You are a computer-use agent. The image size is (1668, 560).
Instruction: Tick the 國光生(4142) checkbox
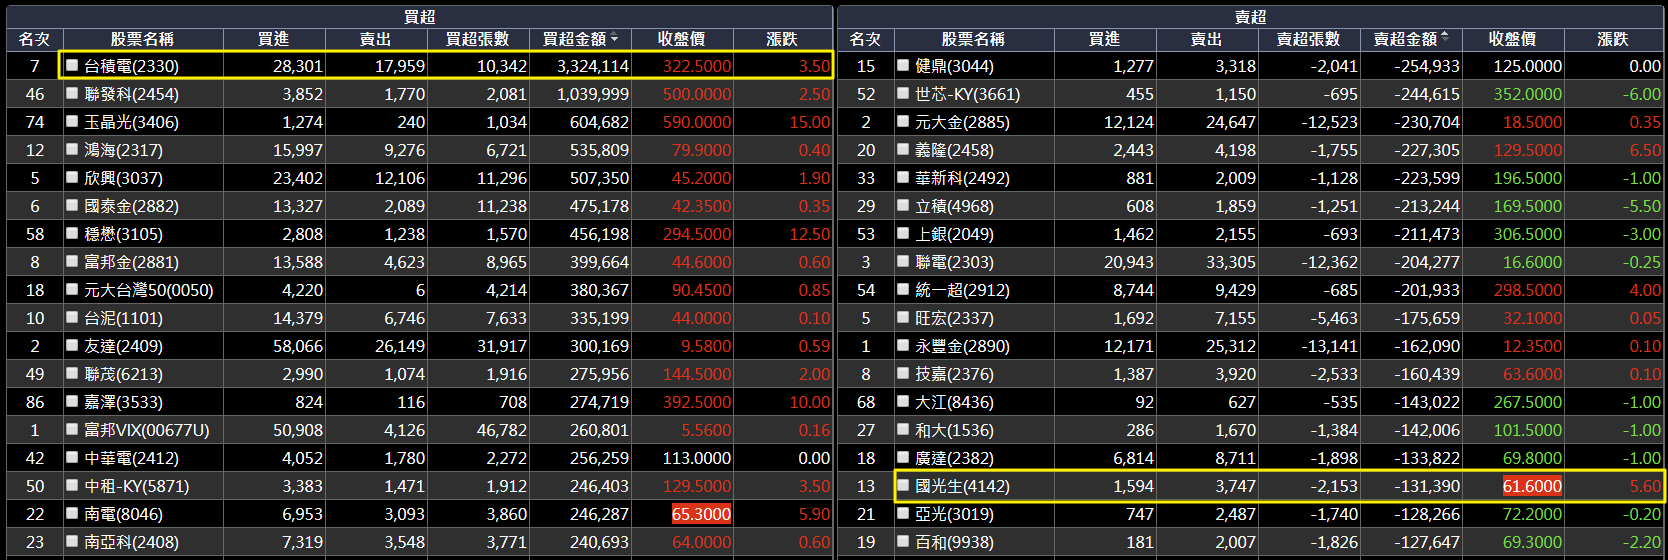click(x=903, y=485)
